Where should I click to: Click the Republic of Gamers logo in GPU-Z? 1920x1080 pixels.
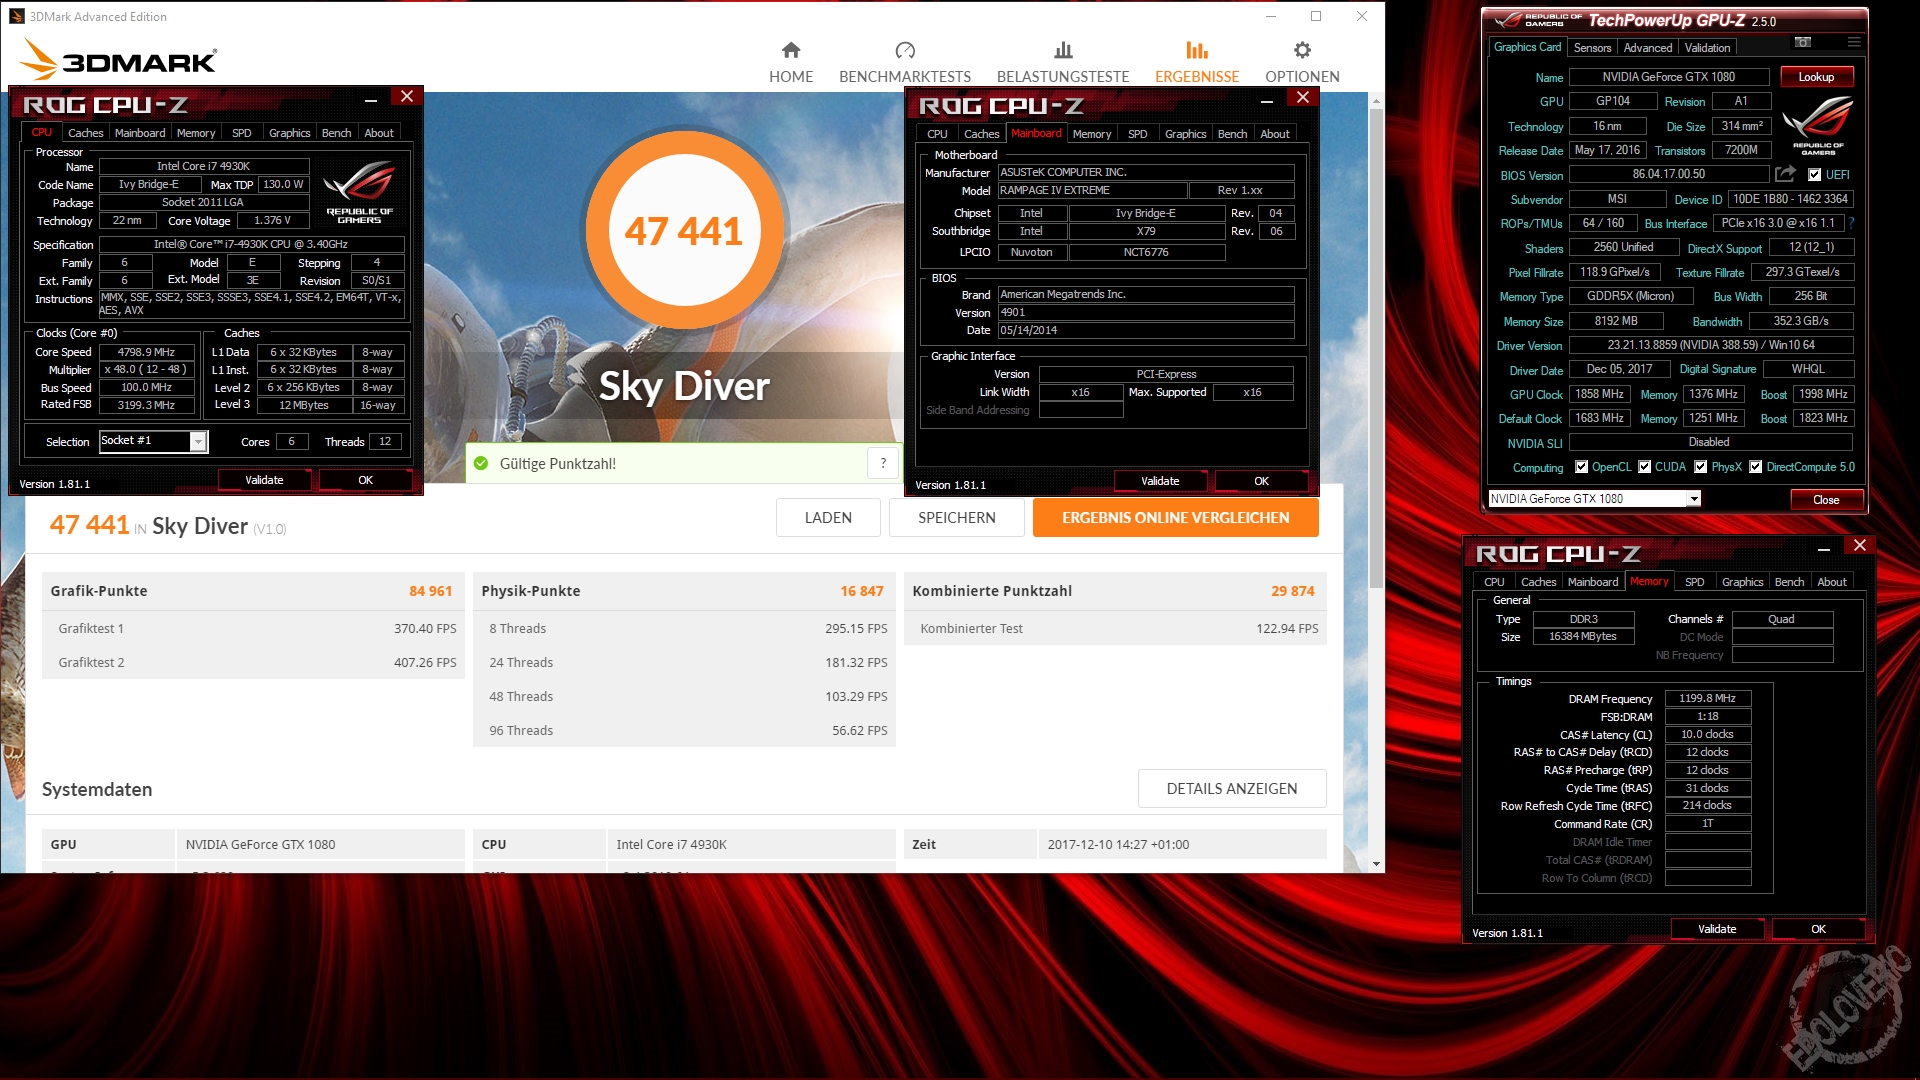pos(1818,125)
